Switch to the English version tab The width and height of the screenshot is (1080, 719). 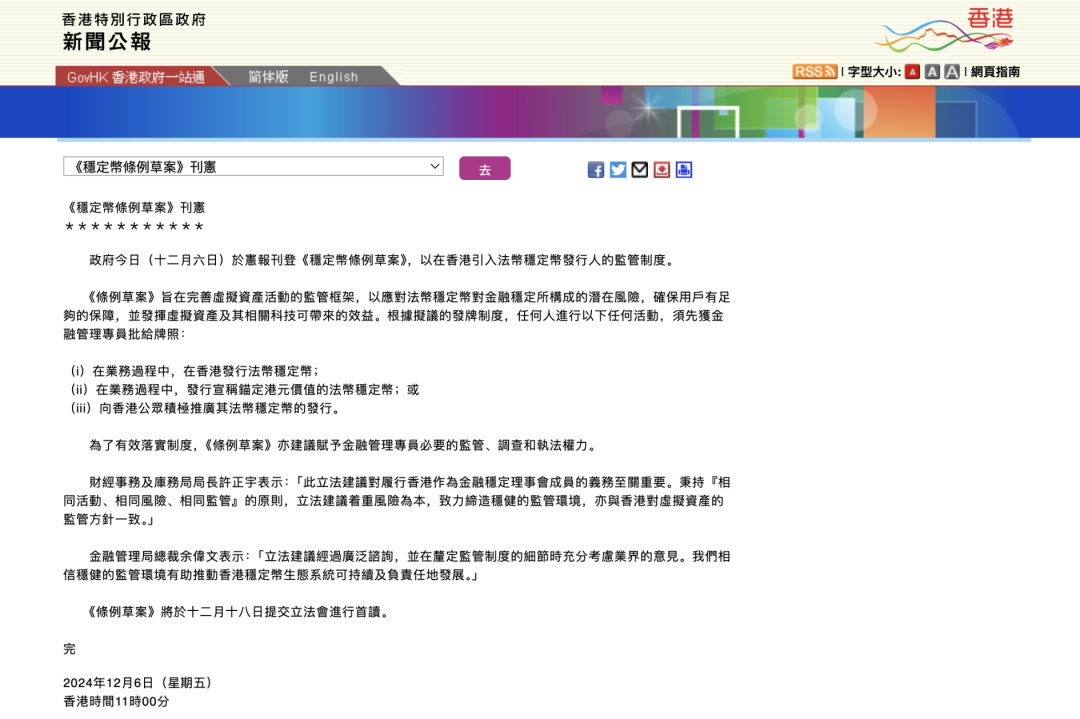click(x=333, y=76)
